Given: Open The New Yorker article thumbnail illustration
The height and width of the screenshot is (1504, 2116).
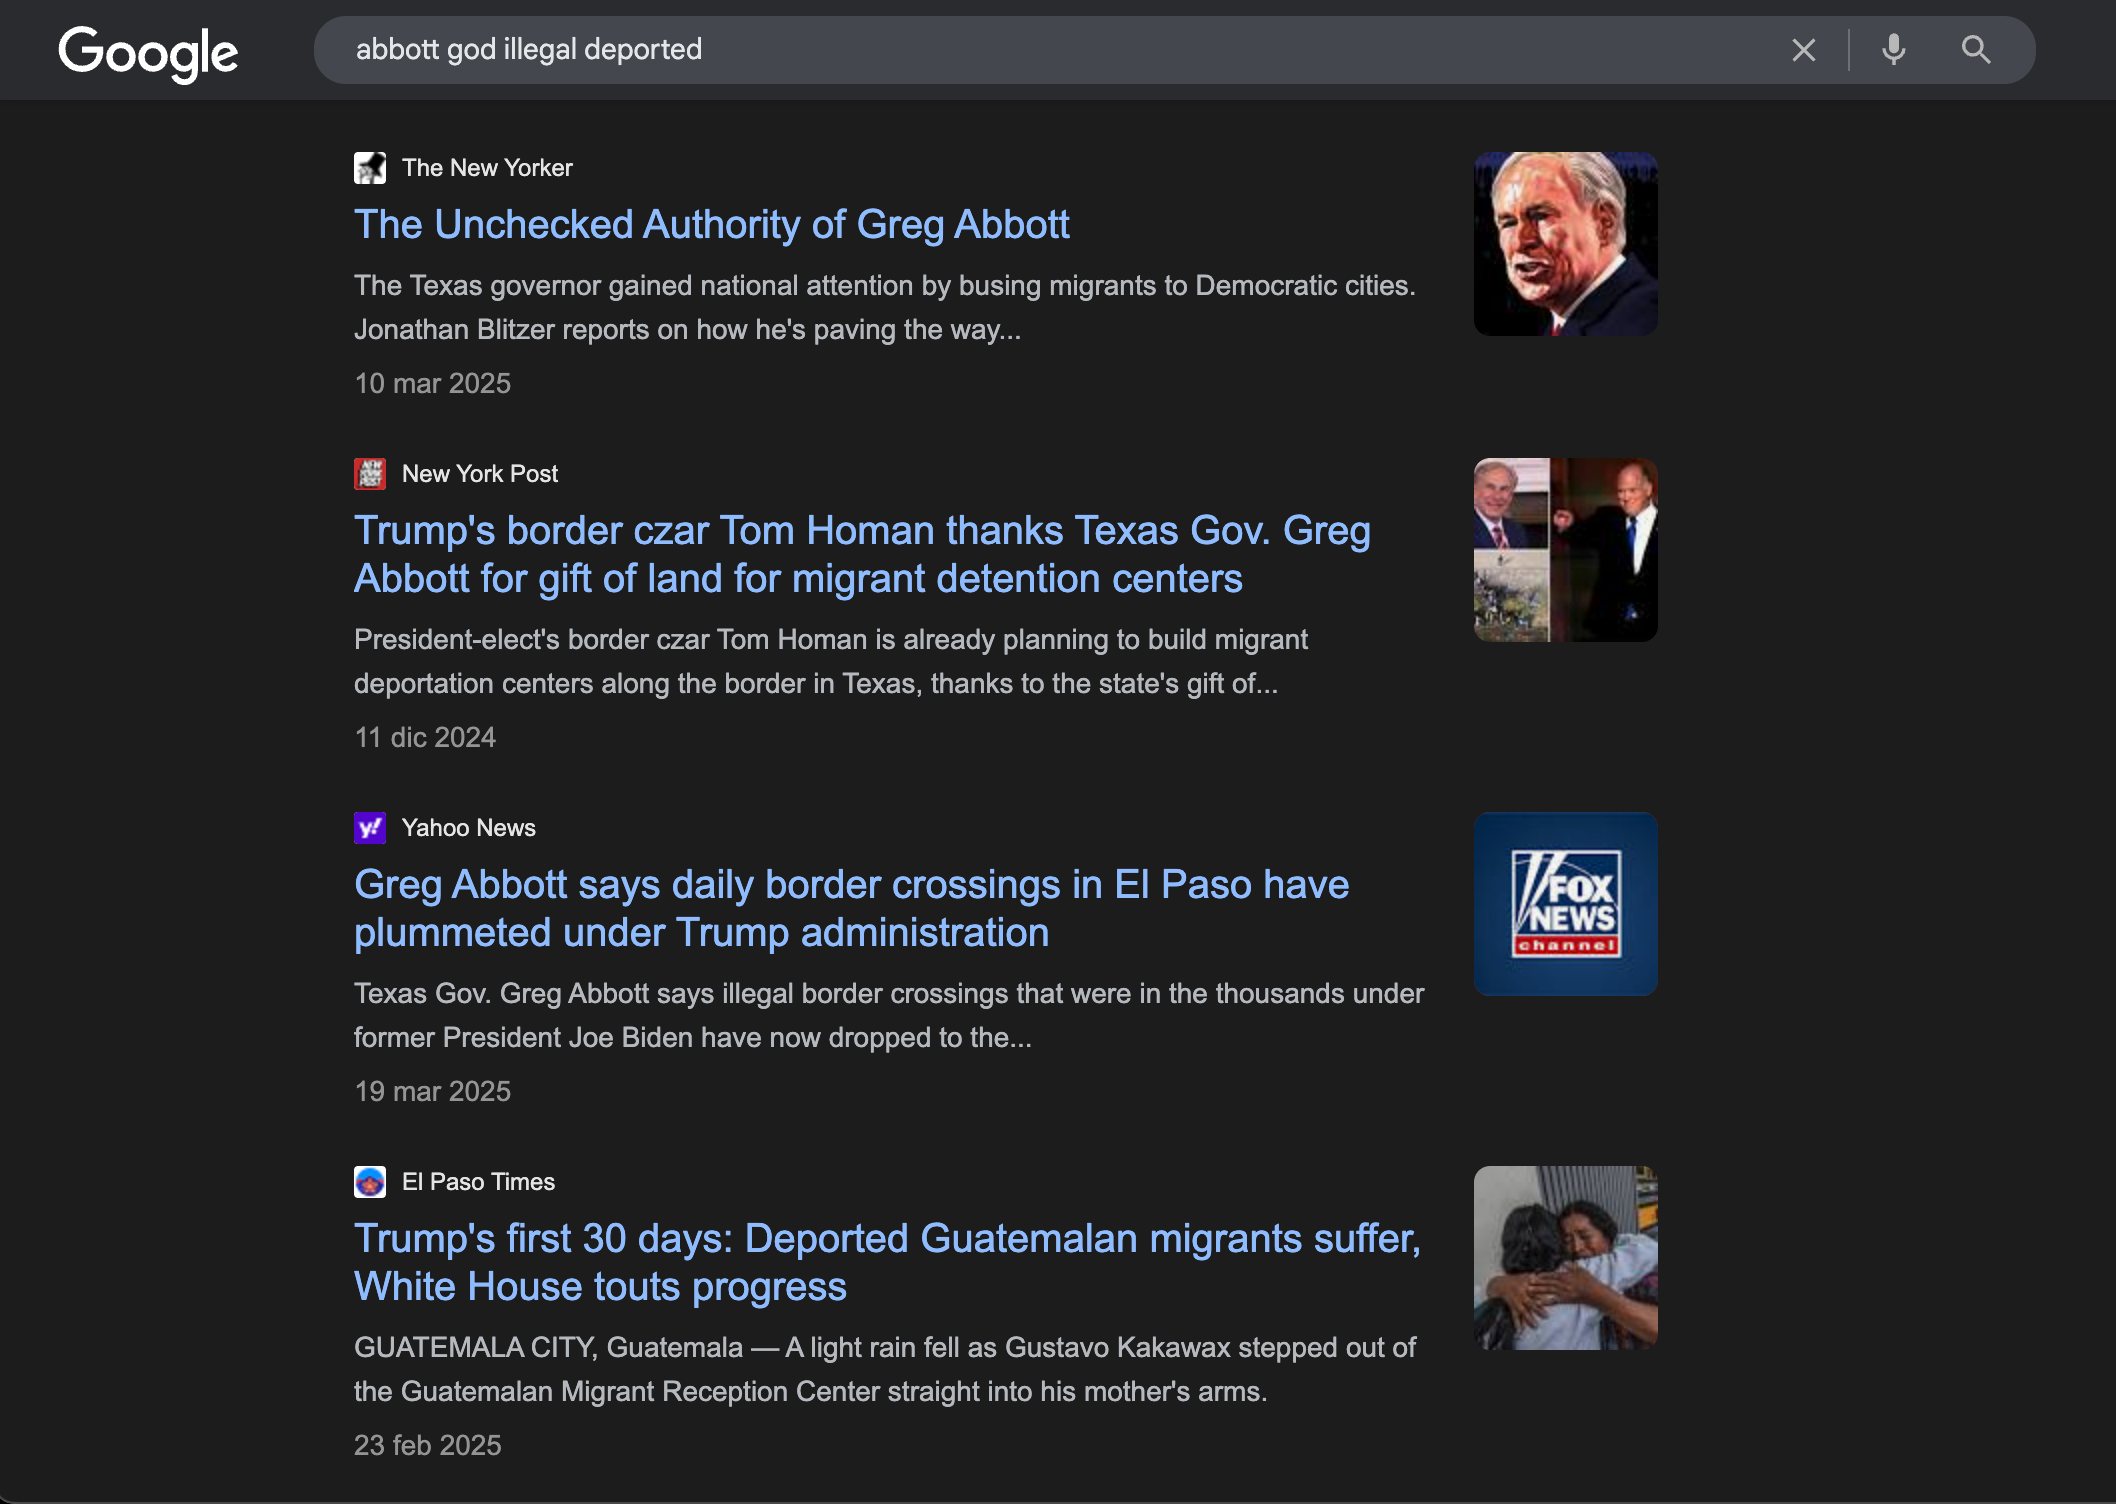Looking at the screenshot, I should (x=1565, y=244).
